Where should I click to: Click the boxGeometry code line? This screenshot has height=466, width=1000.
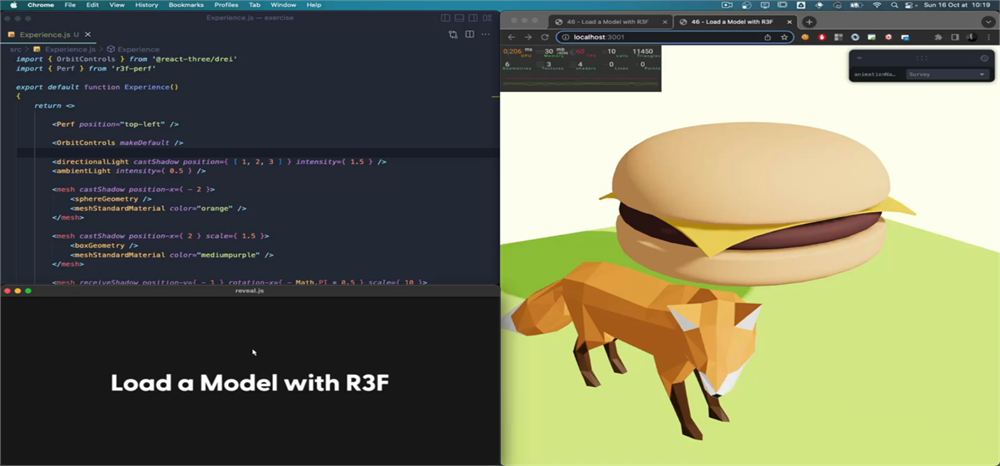(x=105, y=245)
